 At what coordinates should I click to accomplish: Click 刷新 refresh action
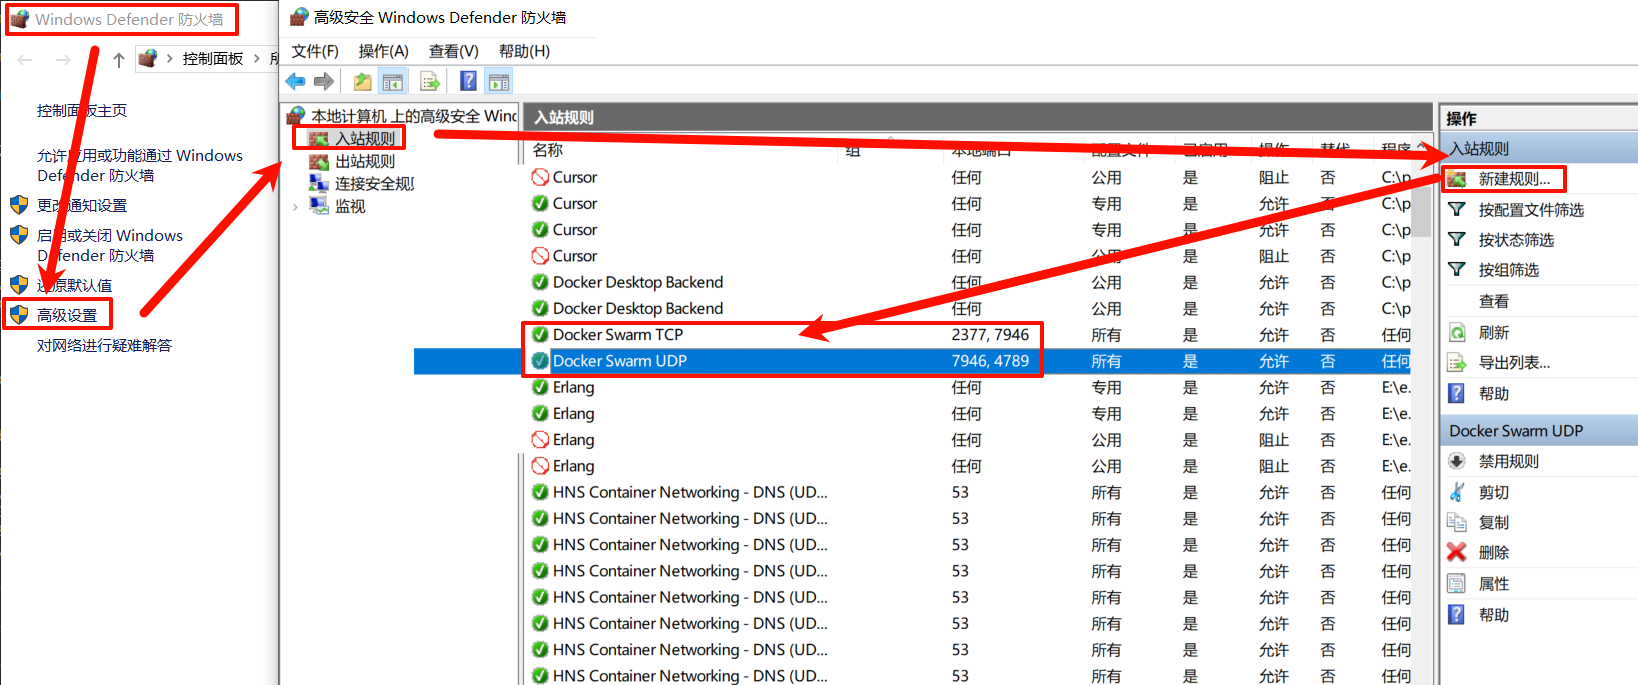pos(1494,333)
